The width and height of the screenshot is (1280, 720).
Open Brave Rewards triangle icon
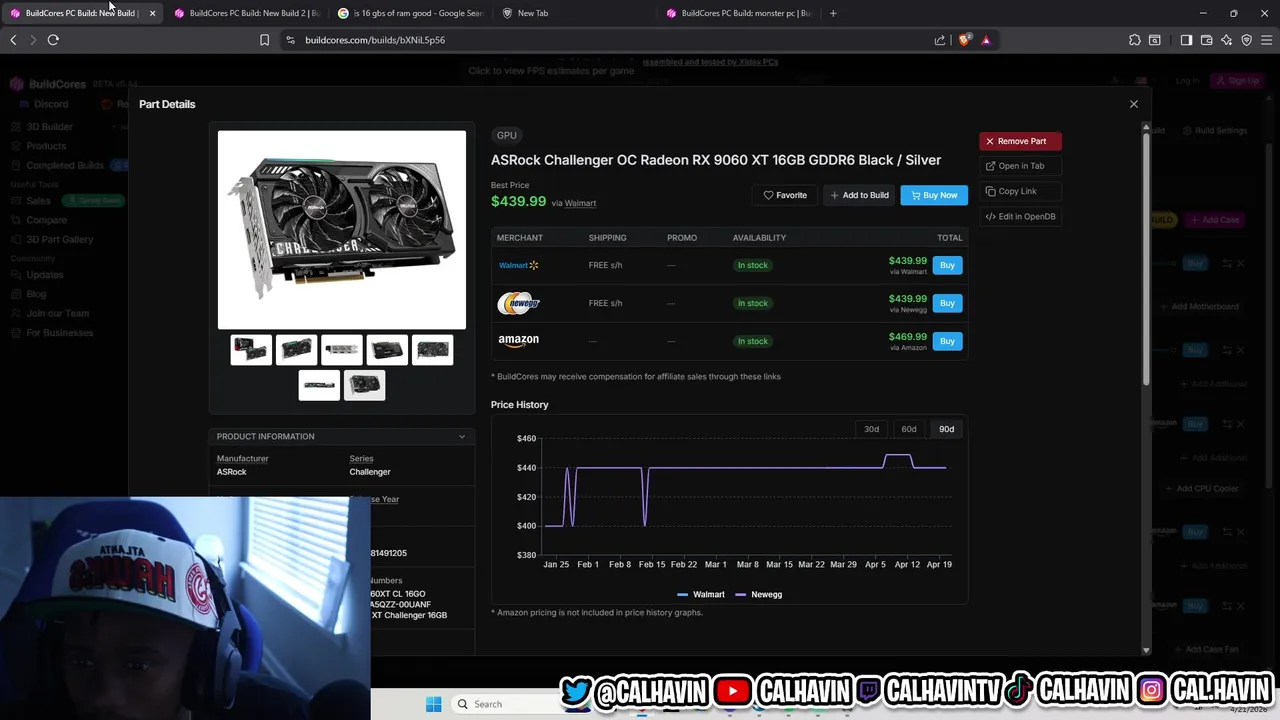click(986, 40)
